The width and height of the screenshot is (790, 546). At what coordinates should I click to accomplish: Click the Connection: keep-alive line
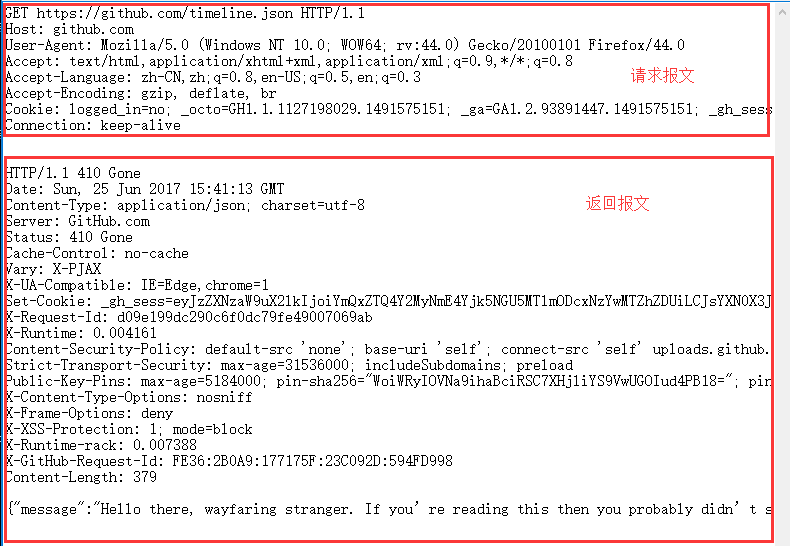(x=93, y=125)
